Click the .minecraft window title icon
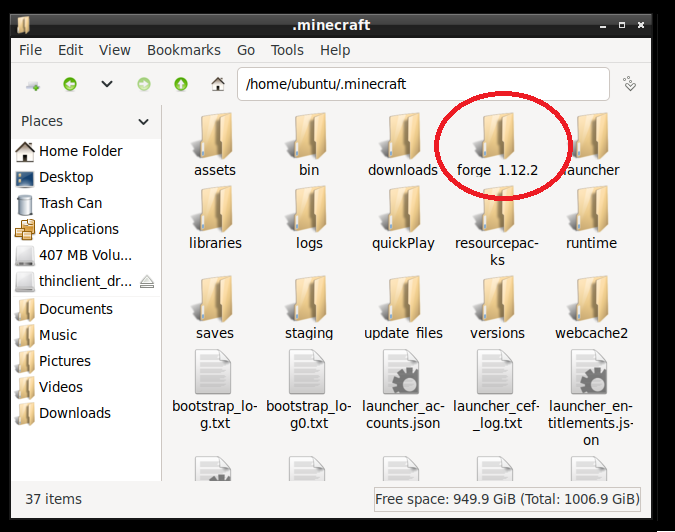 click(23, 25)
